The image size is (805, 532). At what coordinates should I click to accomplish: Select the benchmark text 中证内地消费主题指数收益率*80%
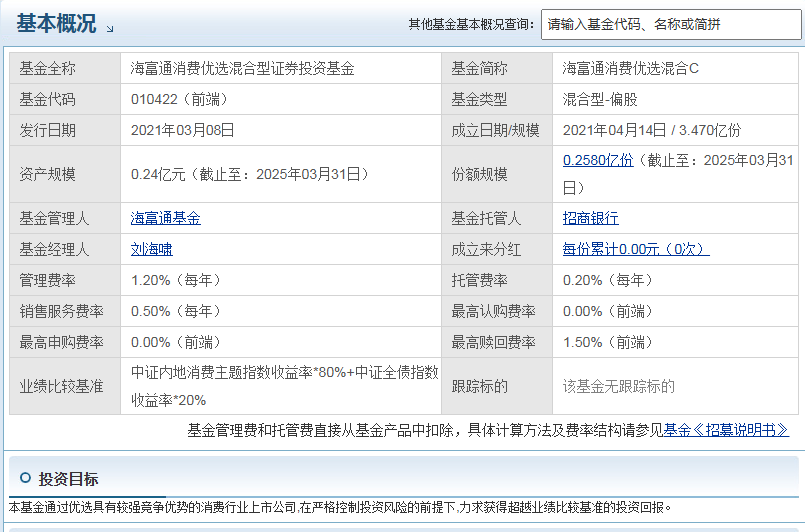(x=238, y=372)
